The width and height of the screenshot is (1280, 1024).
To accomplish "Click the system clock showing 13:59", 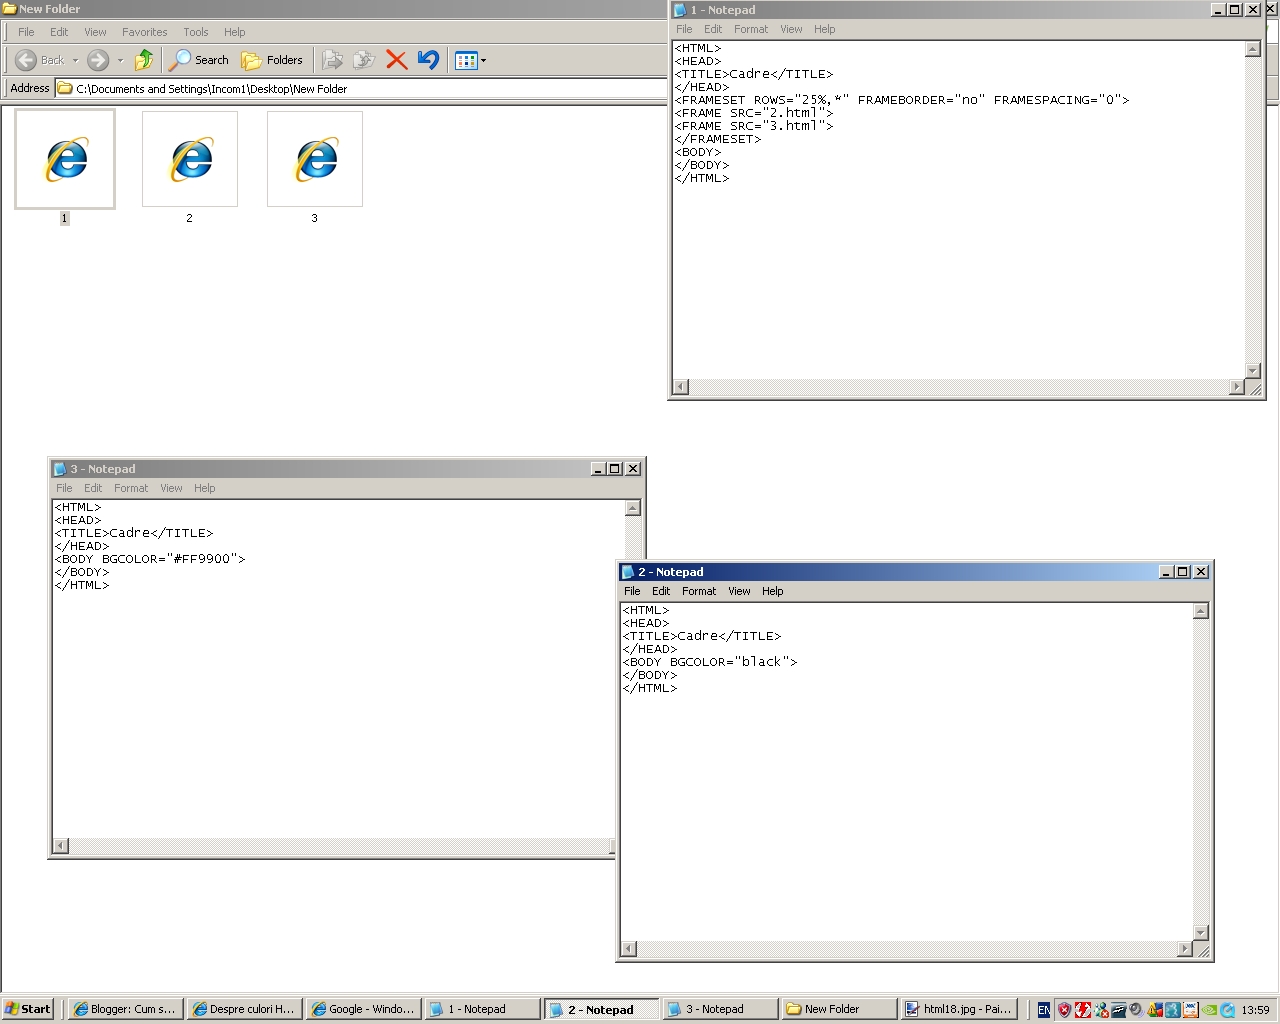I will 1255,1010.
